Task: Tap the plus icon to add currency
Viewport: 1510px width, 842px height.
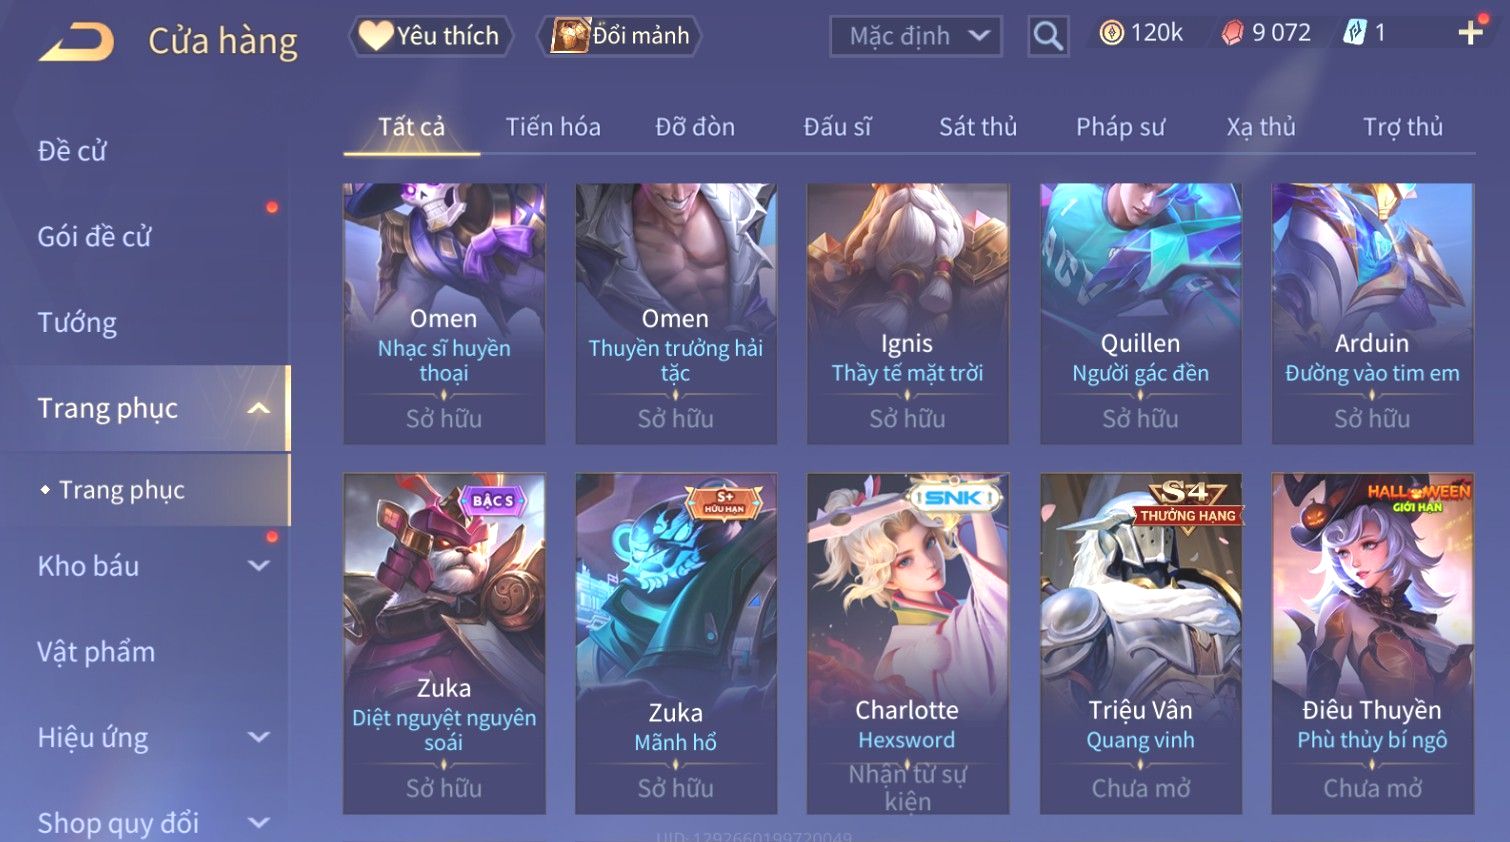Action: coord(1470,33)
